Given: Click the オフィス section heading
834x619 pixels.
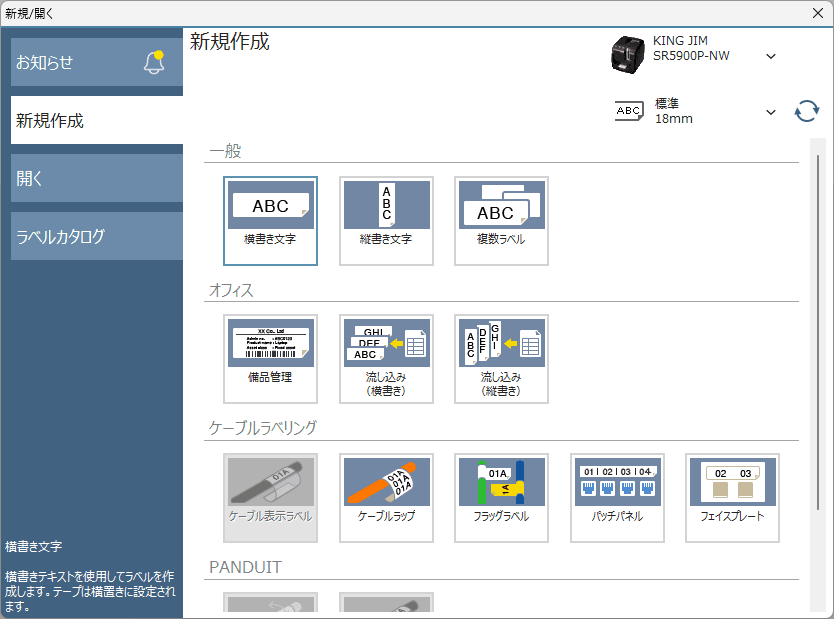Looking at the screenshot, I should point(231,290).
